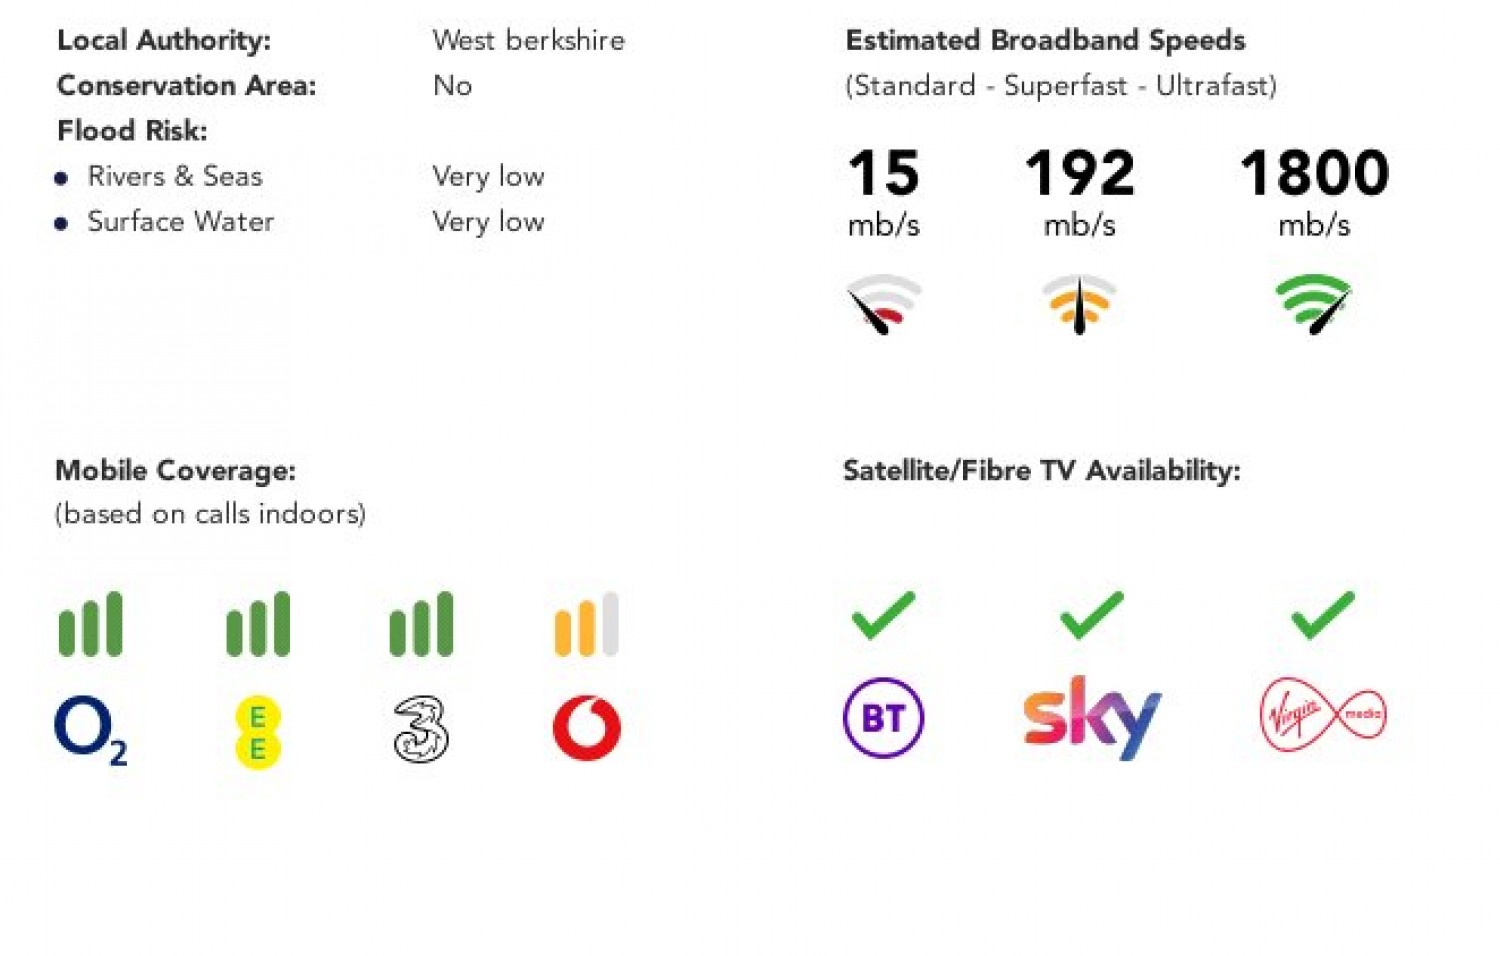The height and width of the screenshot is (956, 1500).
Task: Click the Three network logo
Action: click(x=421, y=730)
